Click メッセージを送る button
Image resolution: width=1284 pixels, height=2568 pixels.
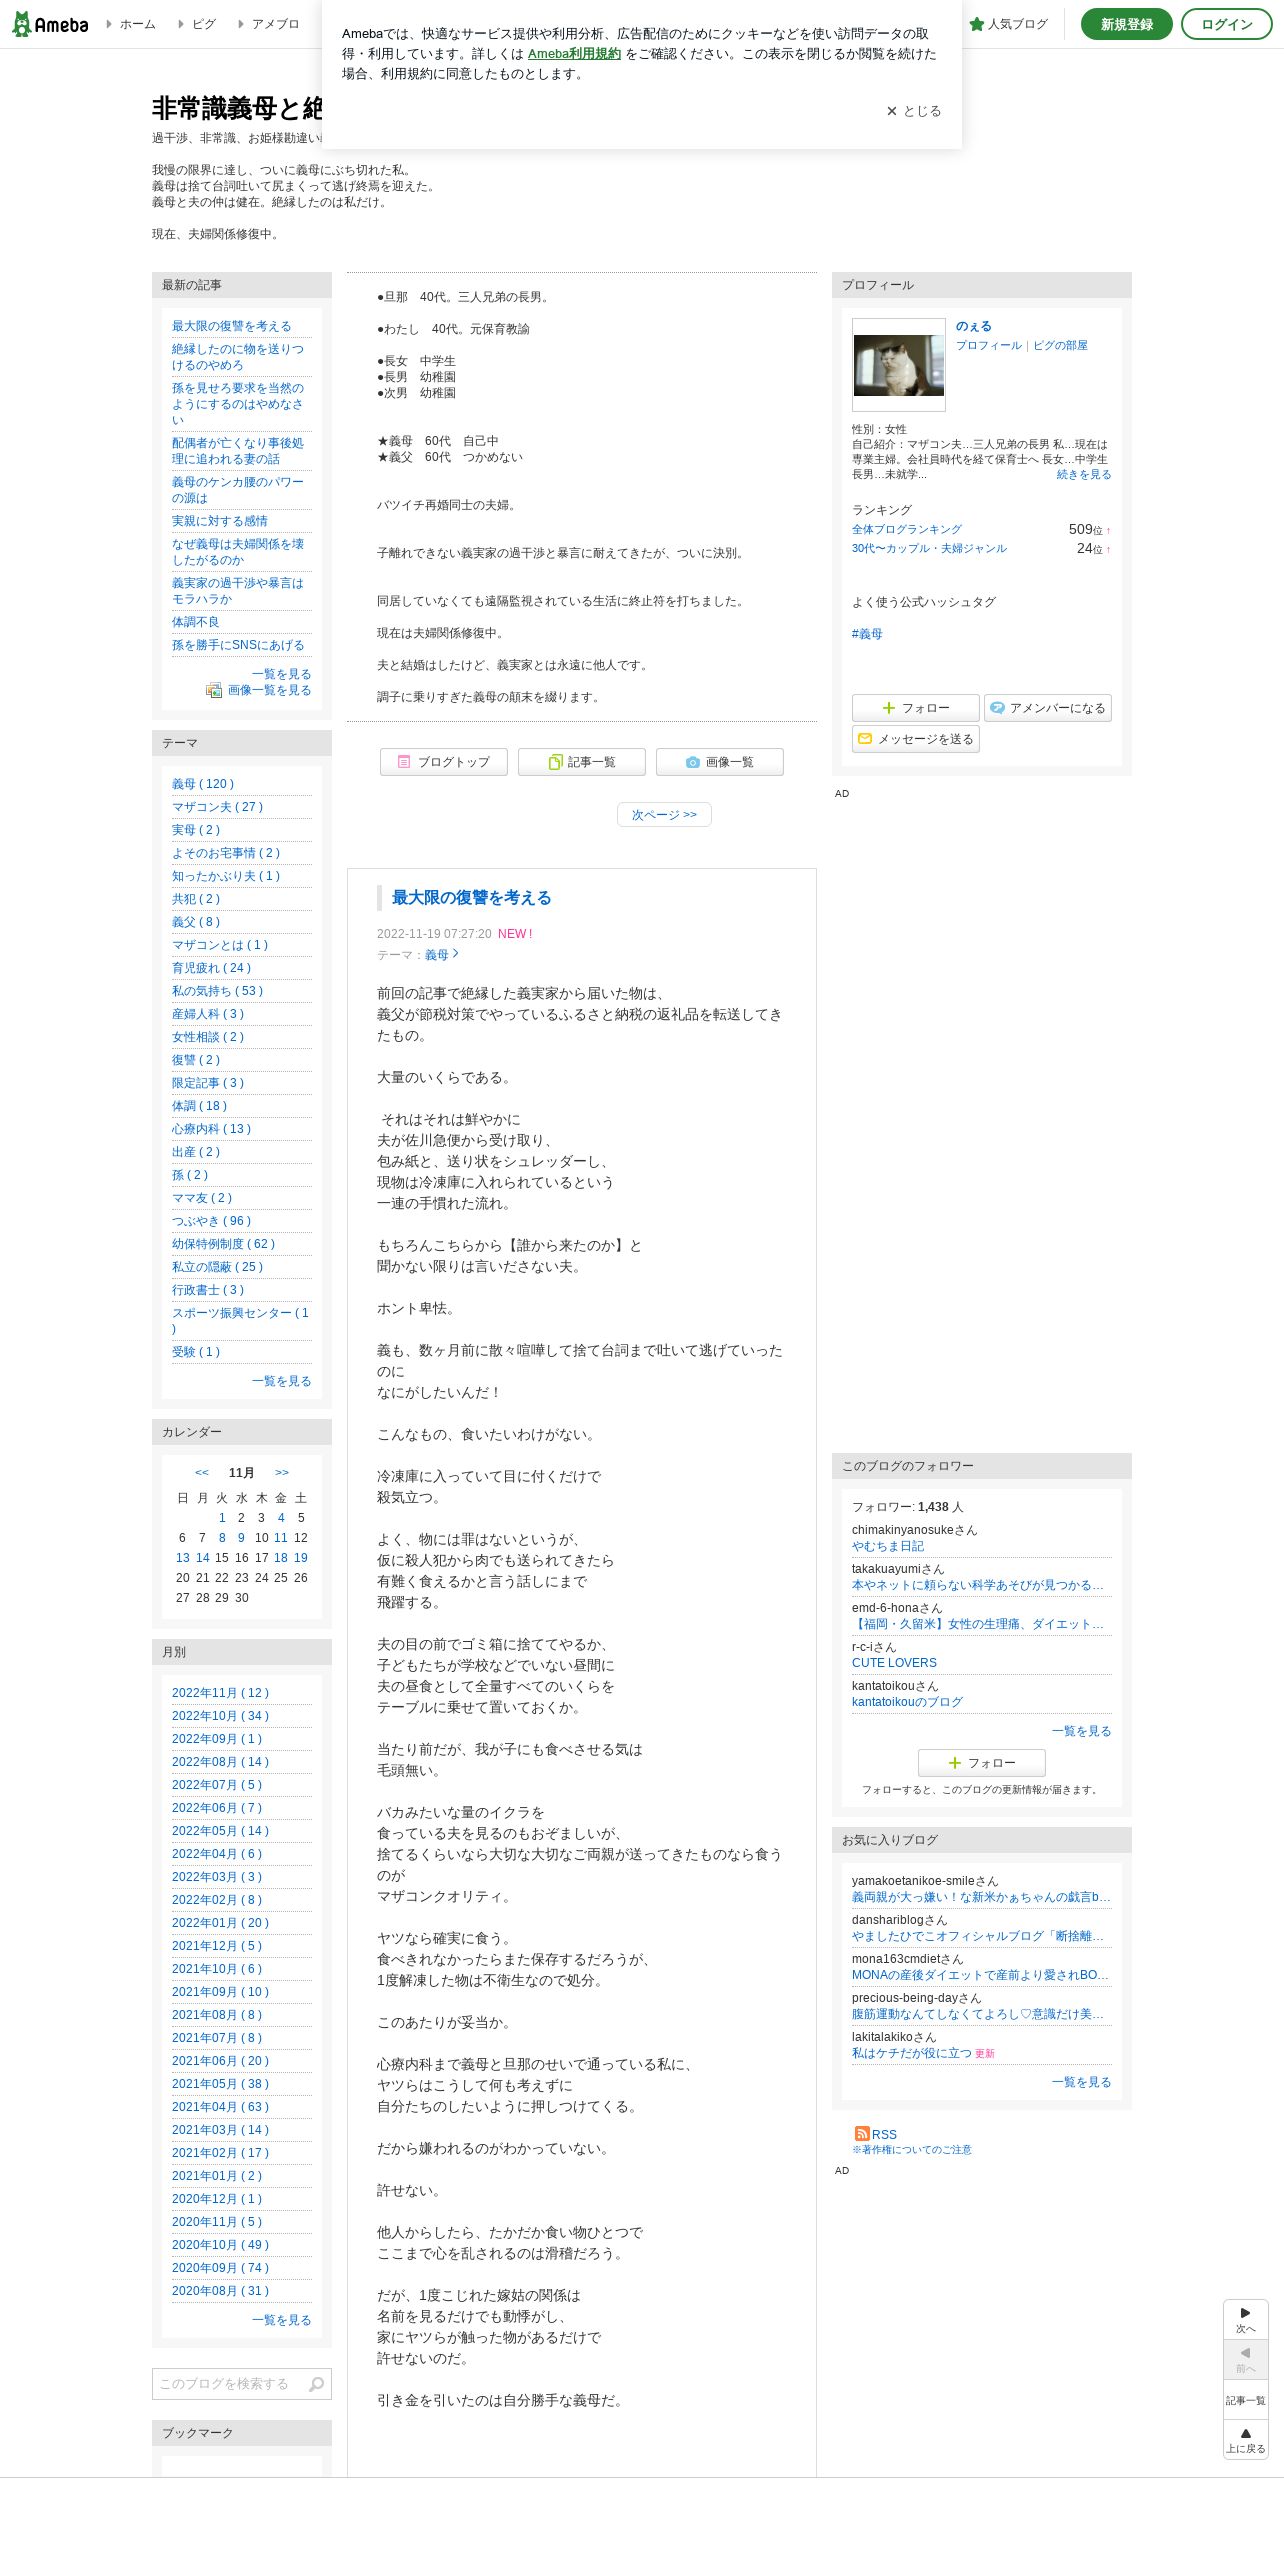click(x=915, y=739)
